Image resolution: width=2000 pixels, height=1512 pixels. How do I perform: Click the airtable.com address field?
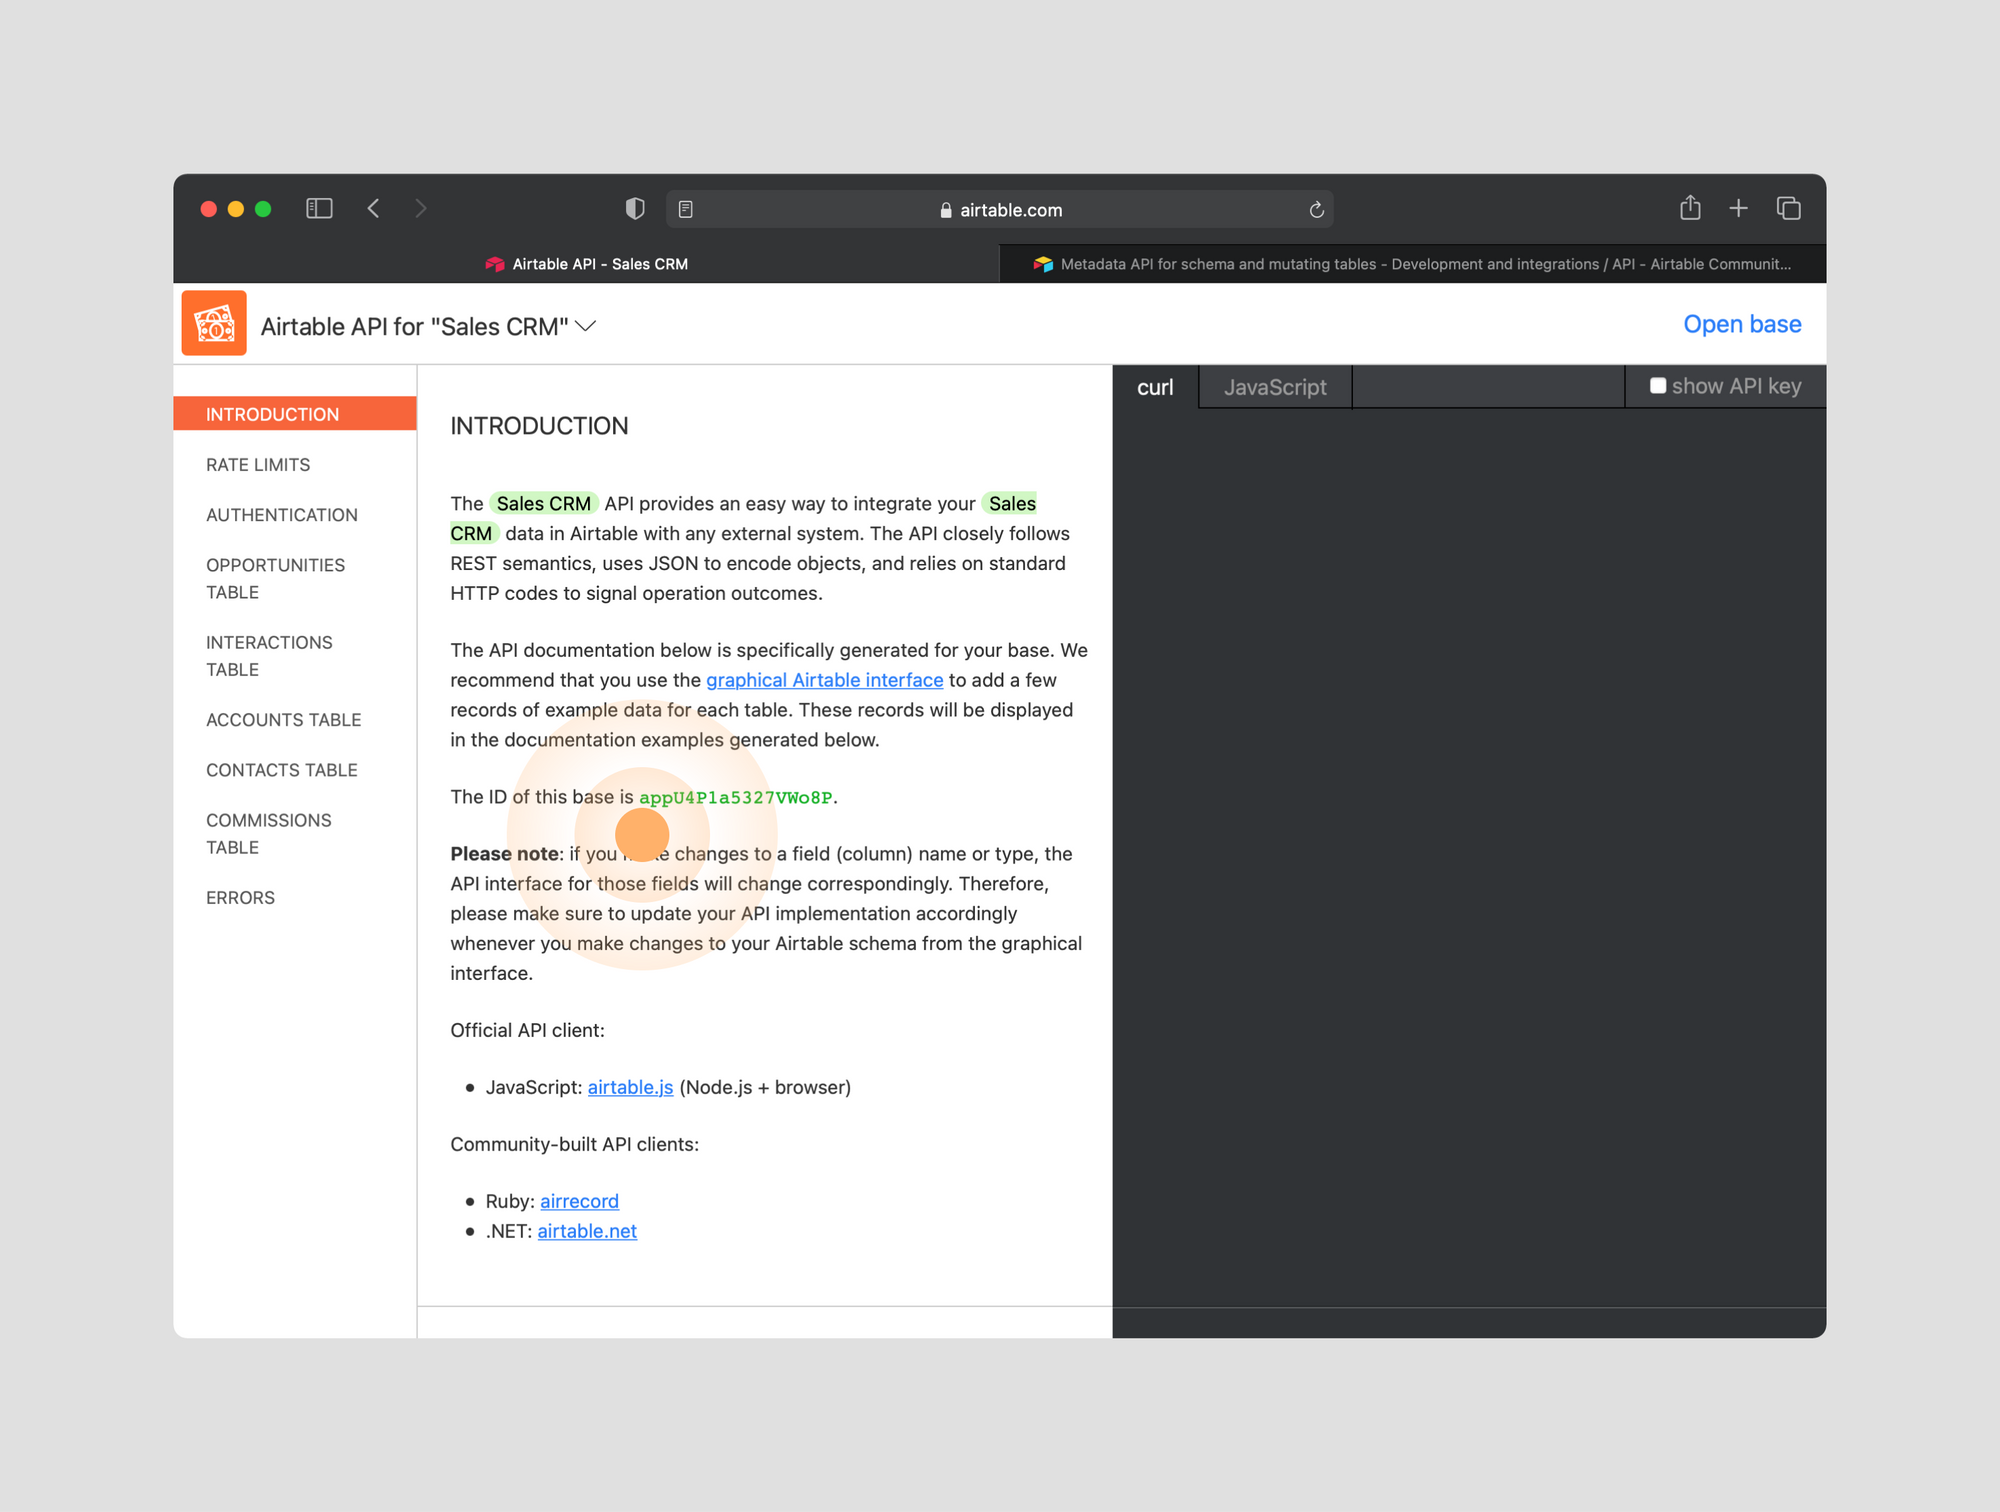coord(1000,210)
